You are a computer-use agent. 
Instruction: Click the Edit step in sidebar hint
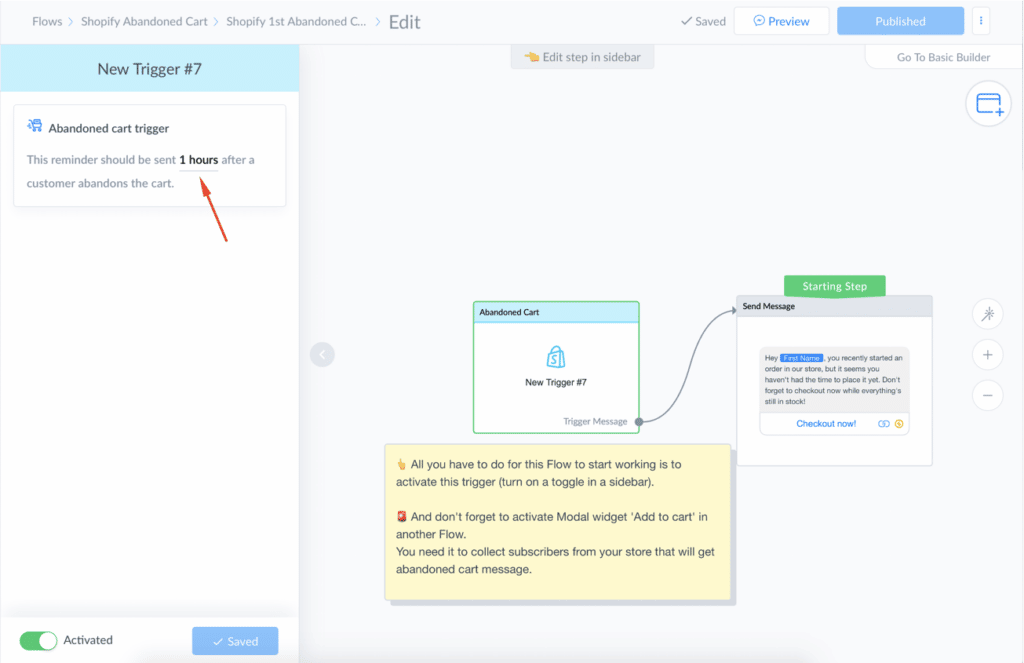(583, 57)
